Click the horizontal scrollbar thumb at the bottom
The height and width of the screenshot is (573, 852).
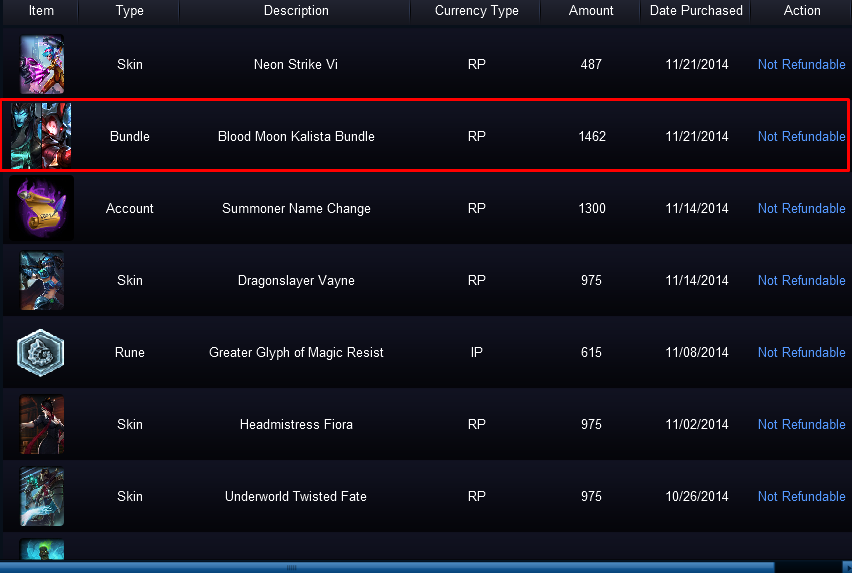387,568
